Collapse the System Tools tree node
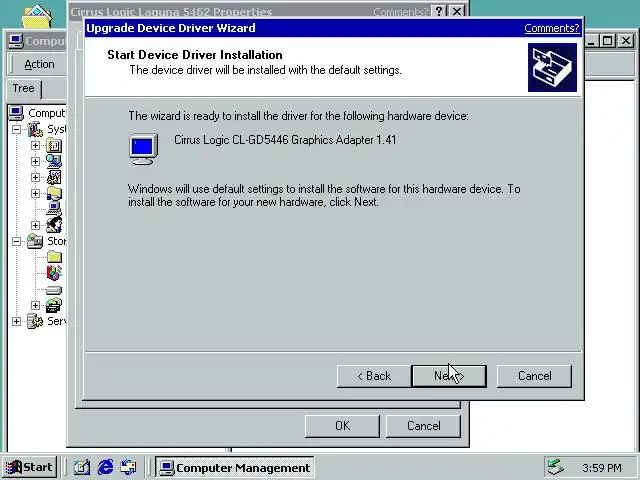640x480 pixels. tap(16, 130)
